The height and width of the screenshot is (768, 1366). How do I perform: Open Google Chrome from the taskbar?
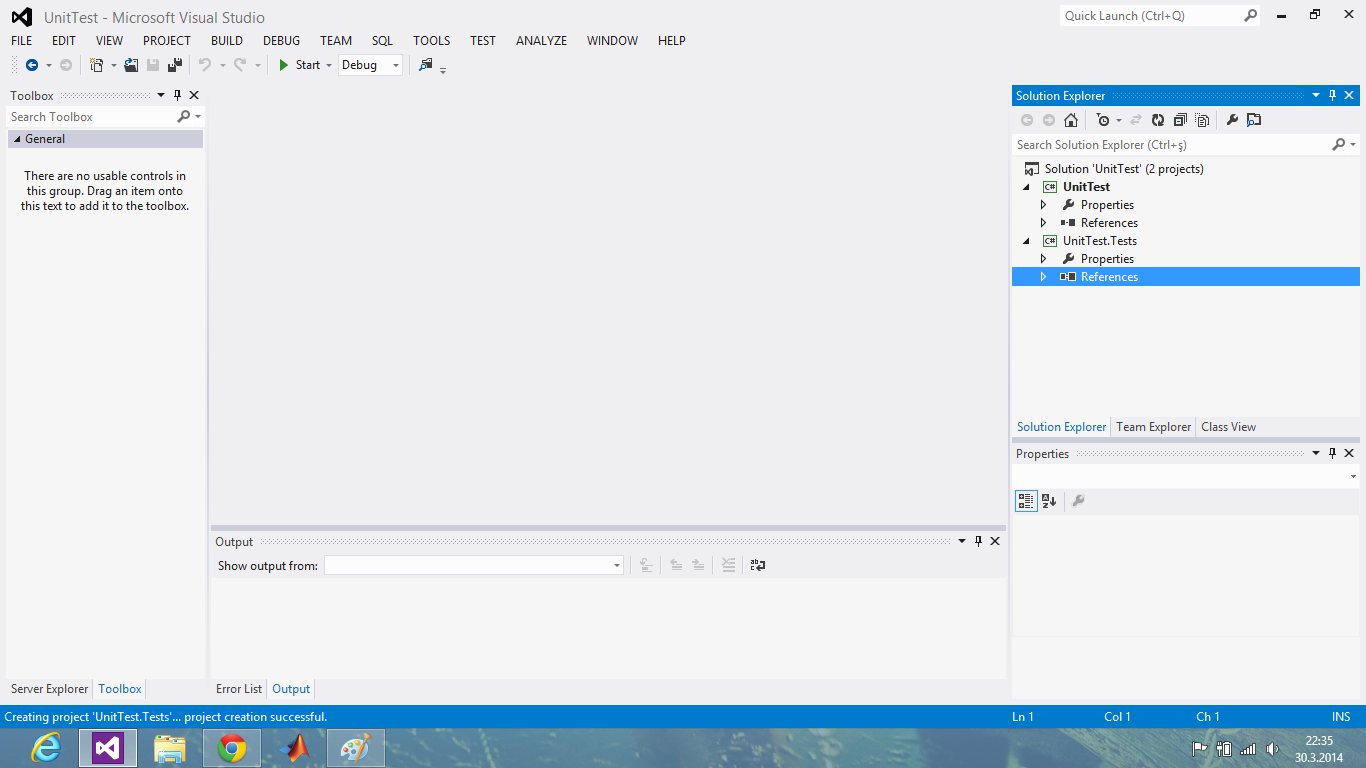(232, 748)
